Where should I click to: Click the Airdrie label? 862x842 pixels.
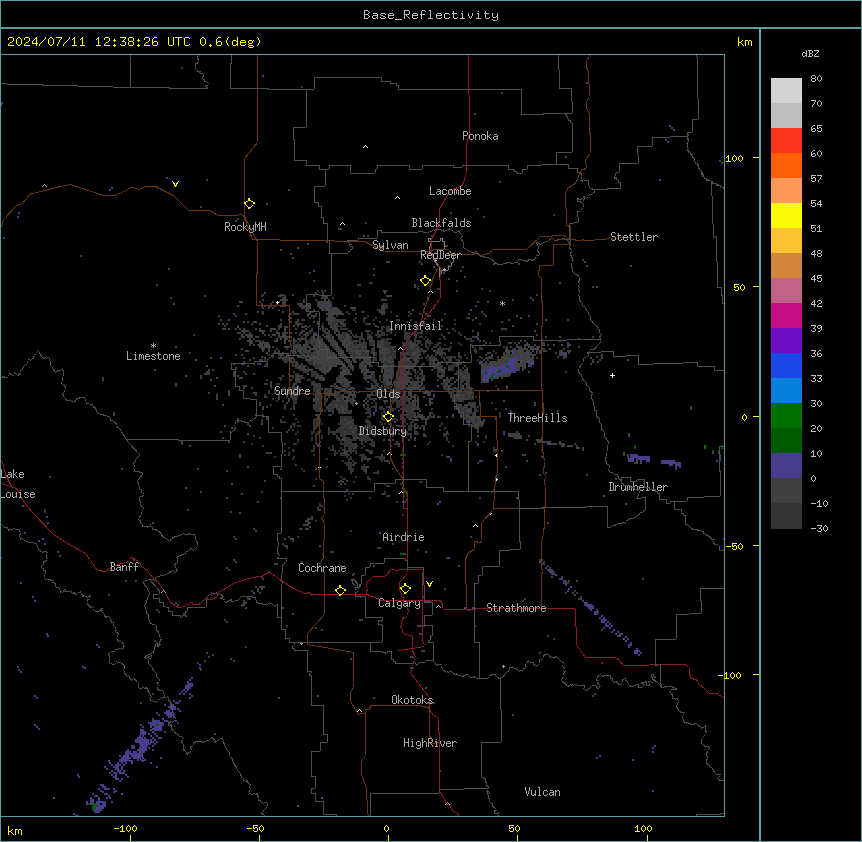(404, 537)
